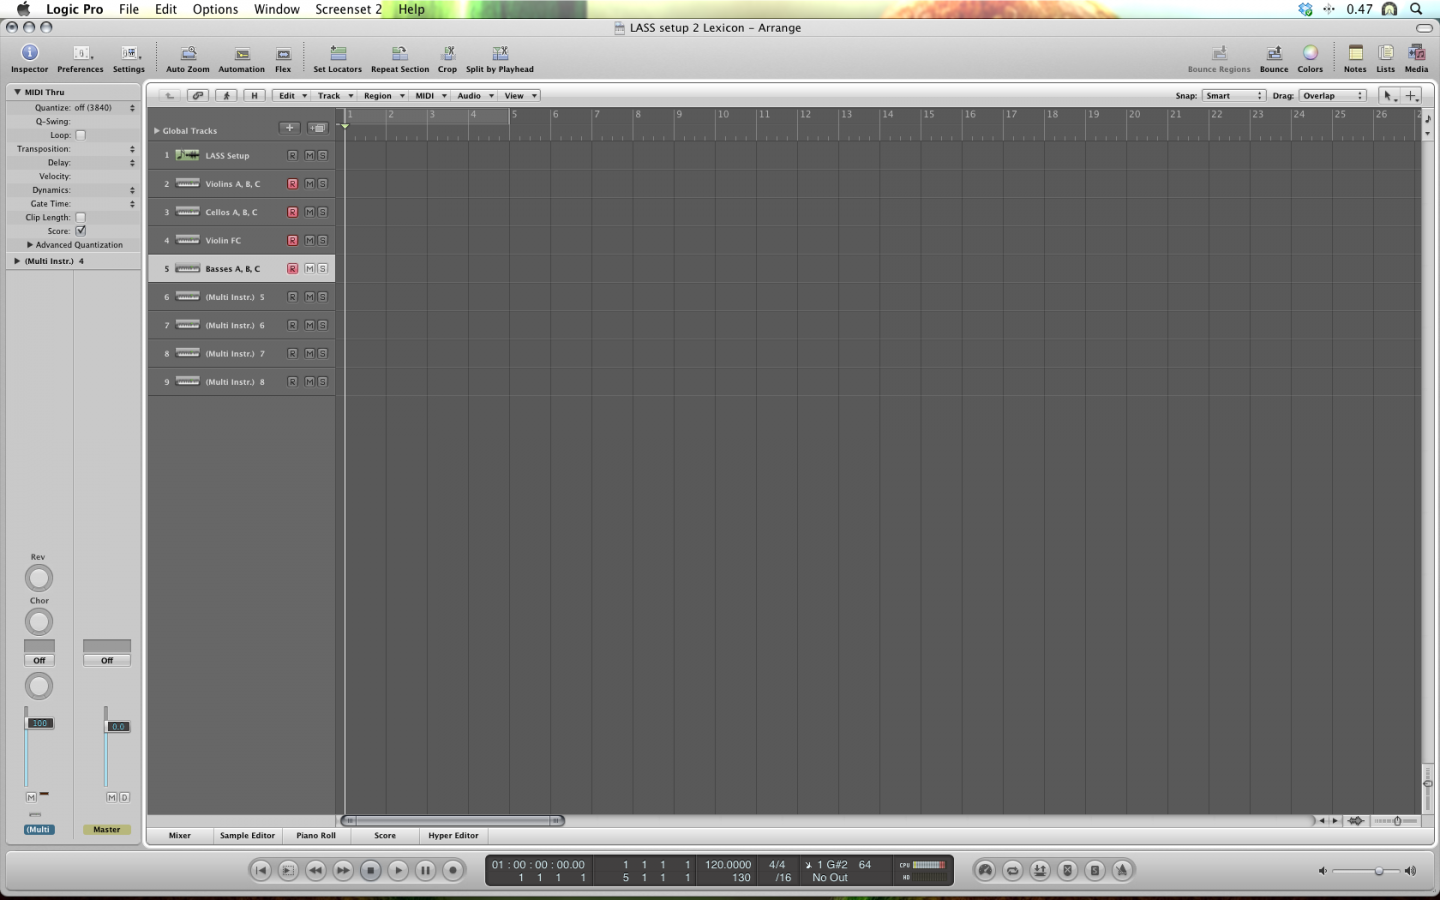
Task: Click the Metronome button in transport
Action: [1122, 871]
